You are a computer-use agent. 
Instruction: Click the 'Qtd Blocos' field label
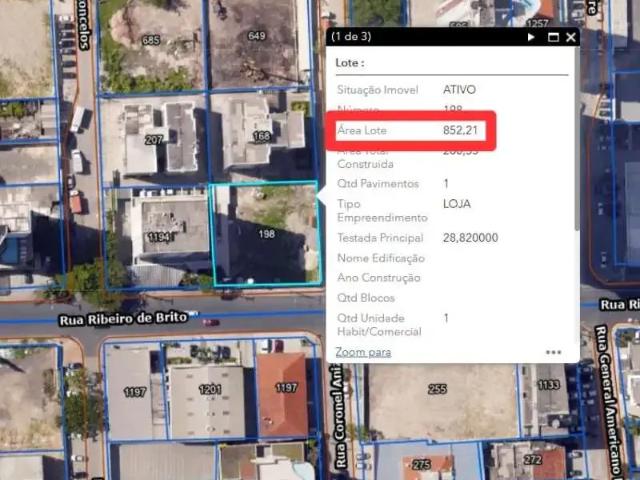tap(366, 298)
